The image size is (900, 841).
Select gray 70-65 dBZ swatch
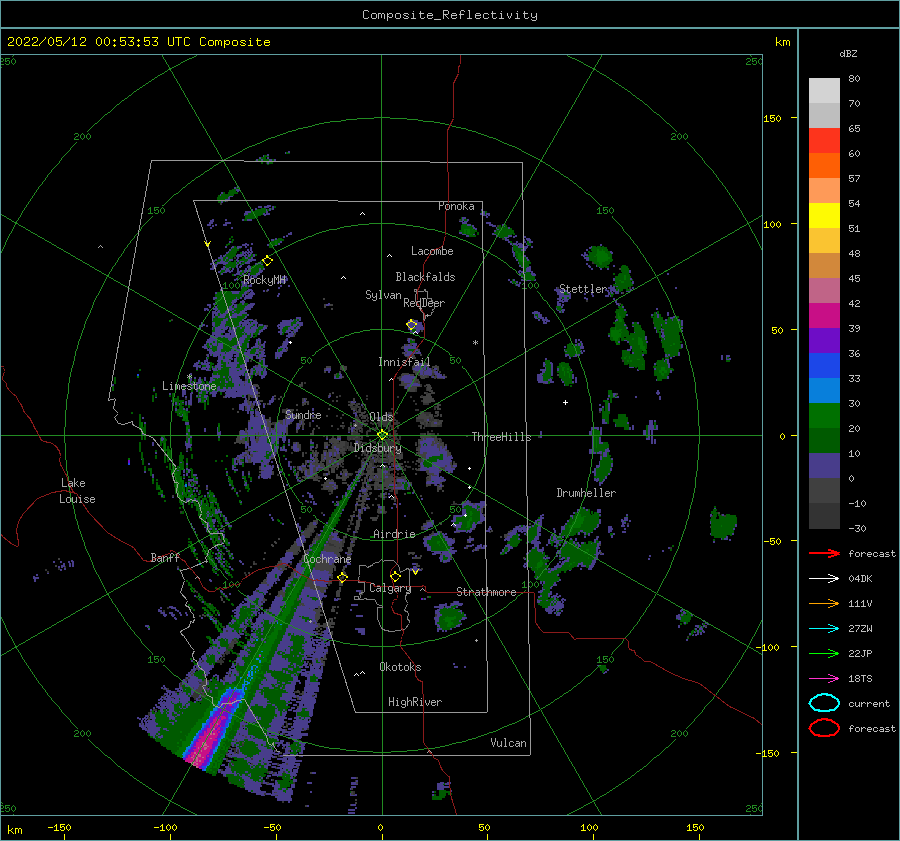(824, 116)
